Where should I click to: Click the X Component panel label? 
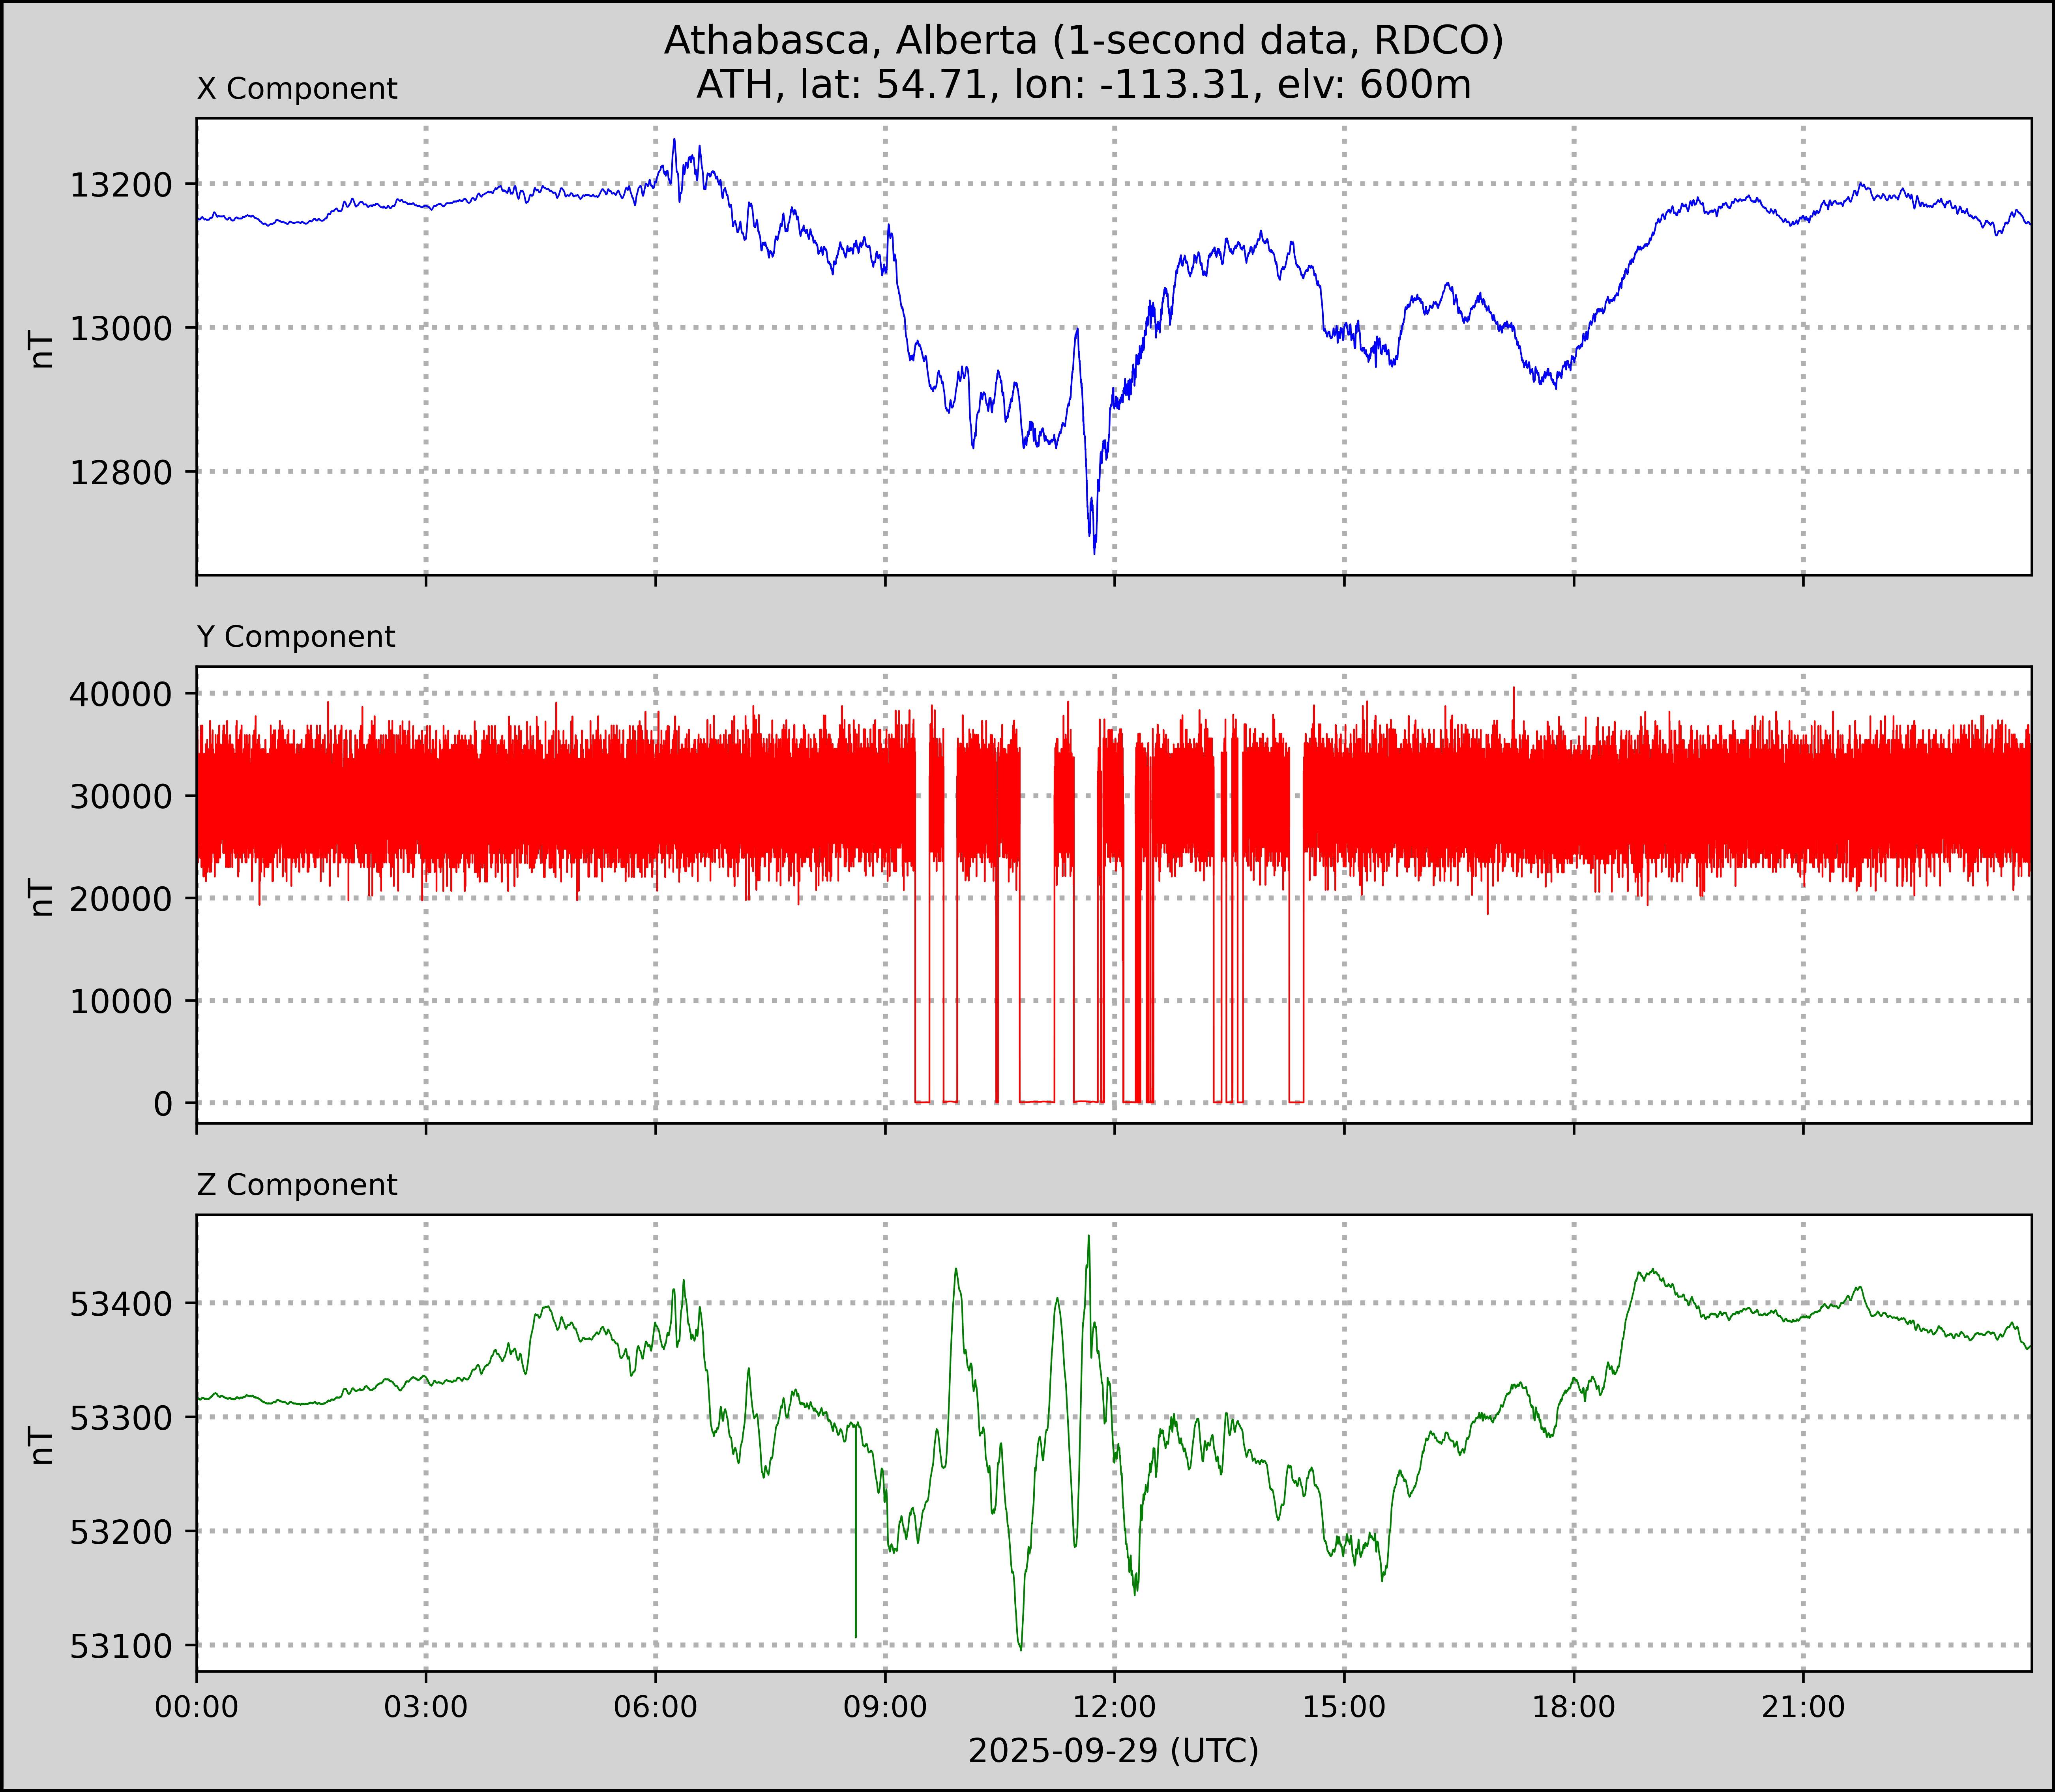pyautogui.click(x=297, y=89)
